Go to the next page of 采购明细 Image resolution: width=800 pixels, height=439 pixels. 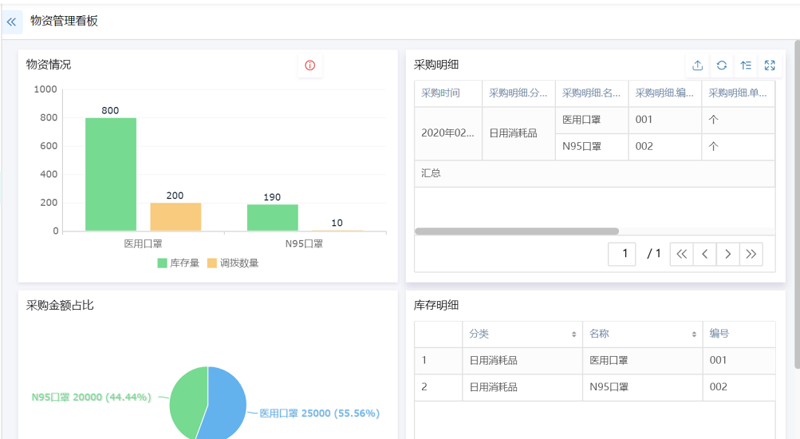[x=728, y=254]
